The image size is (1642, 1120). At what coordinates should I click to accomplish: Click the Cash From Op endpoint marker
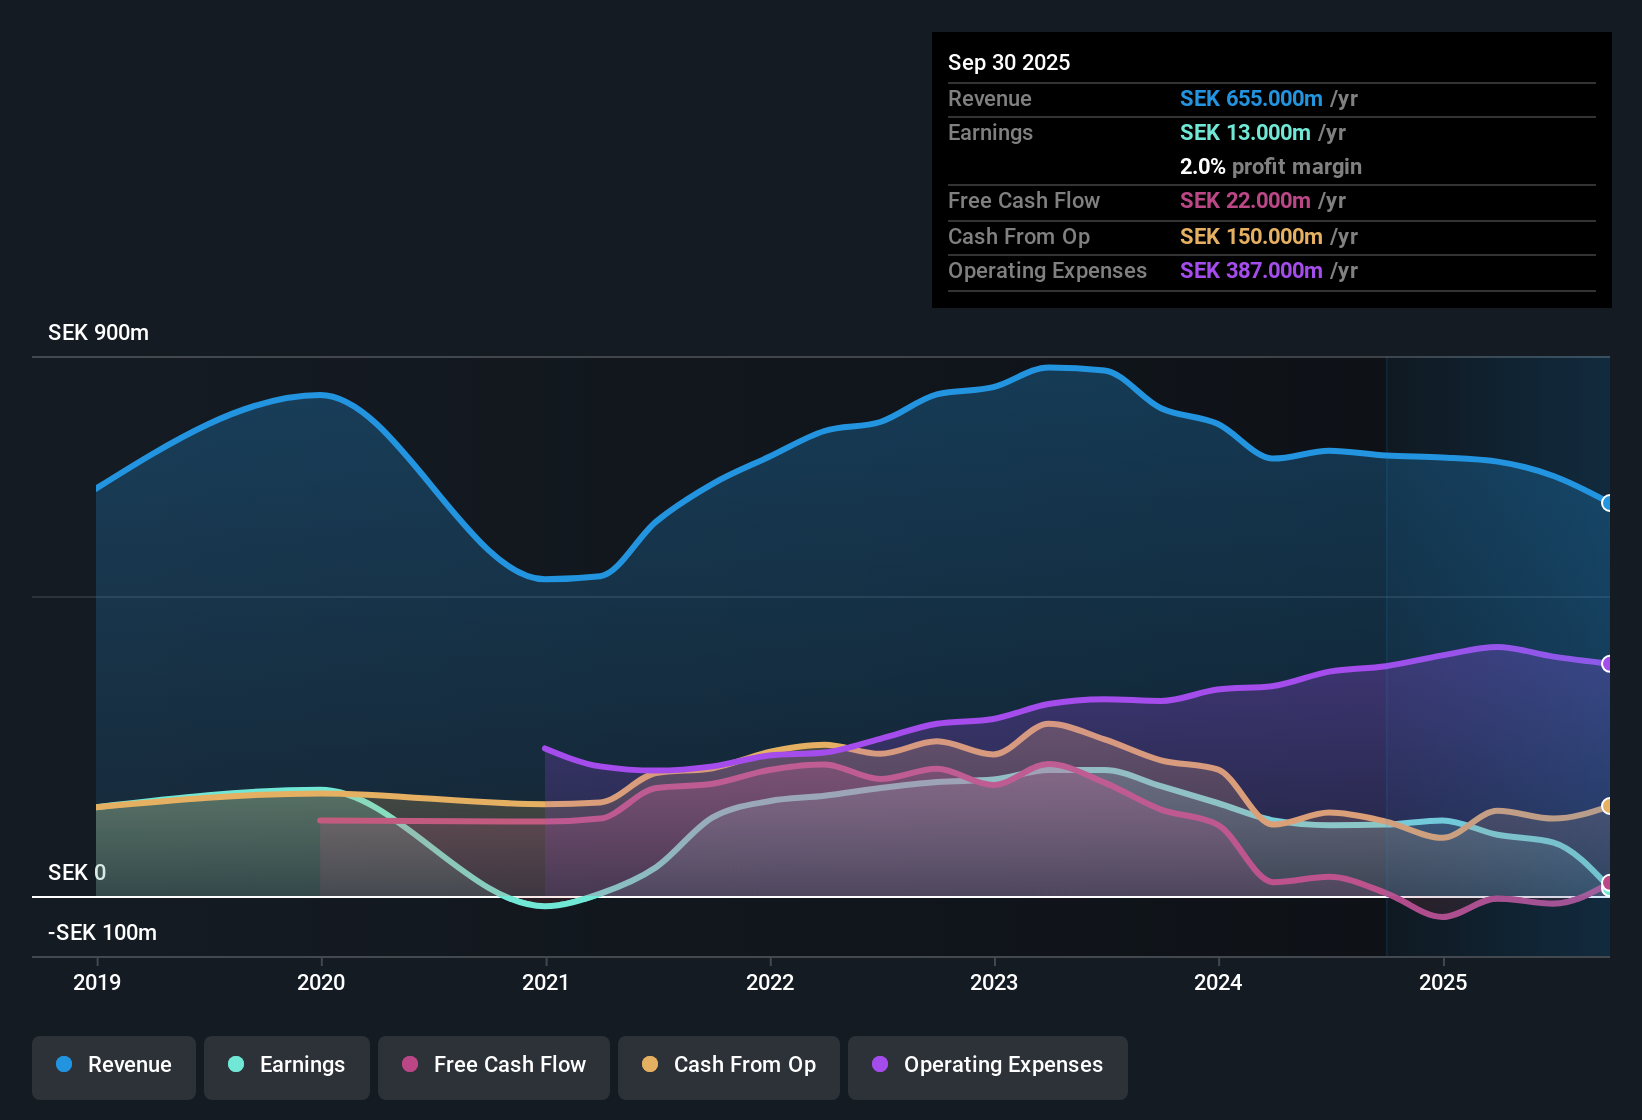coord(1608,806)
